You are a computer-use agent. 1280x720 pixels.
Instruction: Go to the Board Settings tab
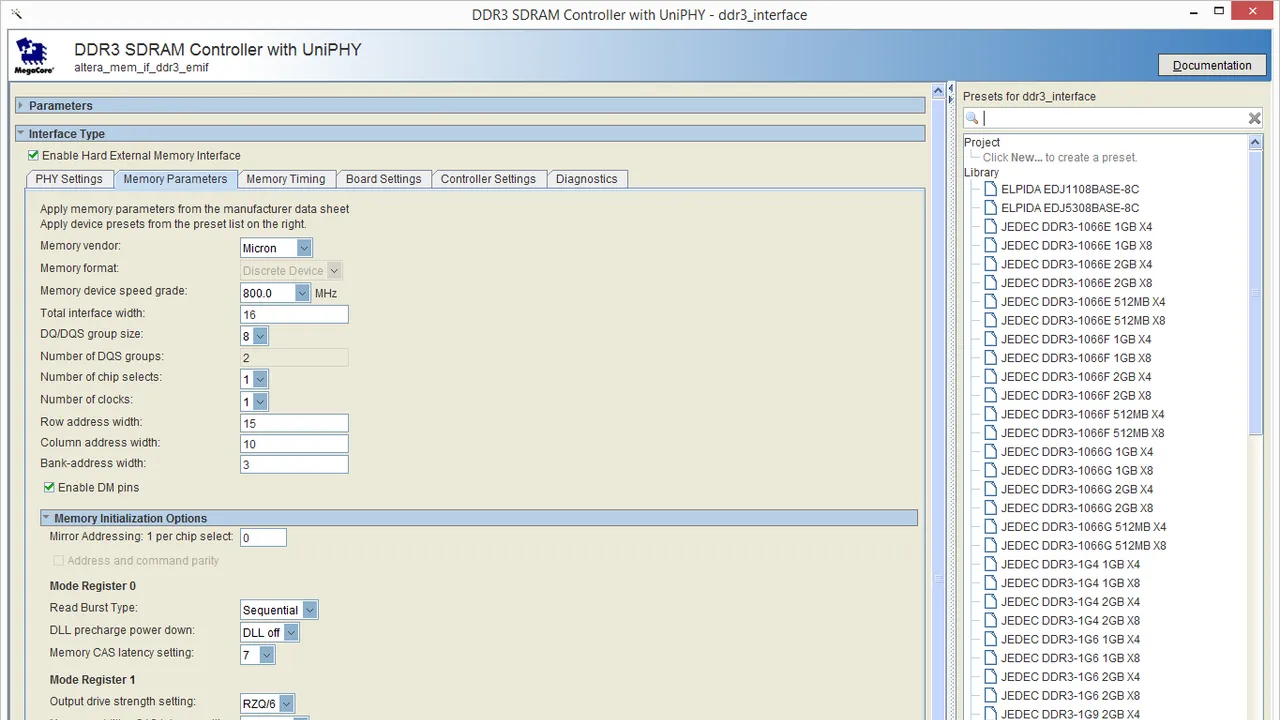(384, 179)
